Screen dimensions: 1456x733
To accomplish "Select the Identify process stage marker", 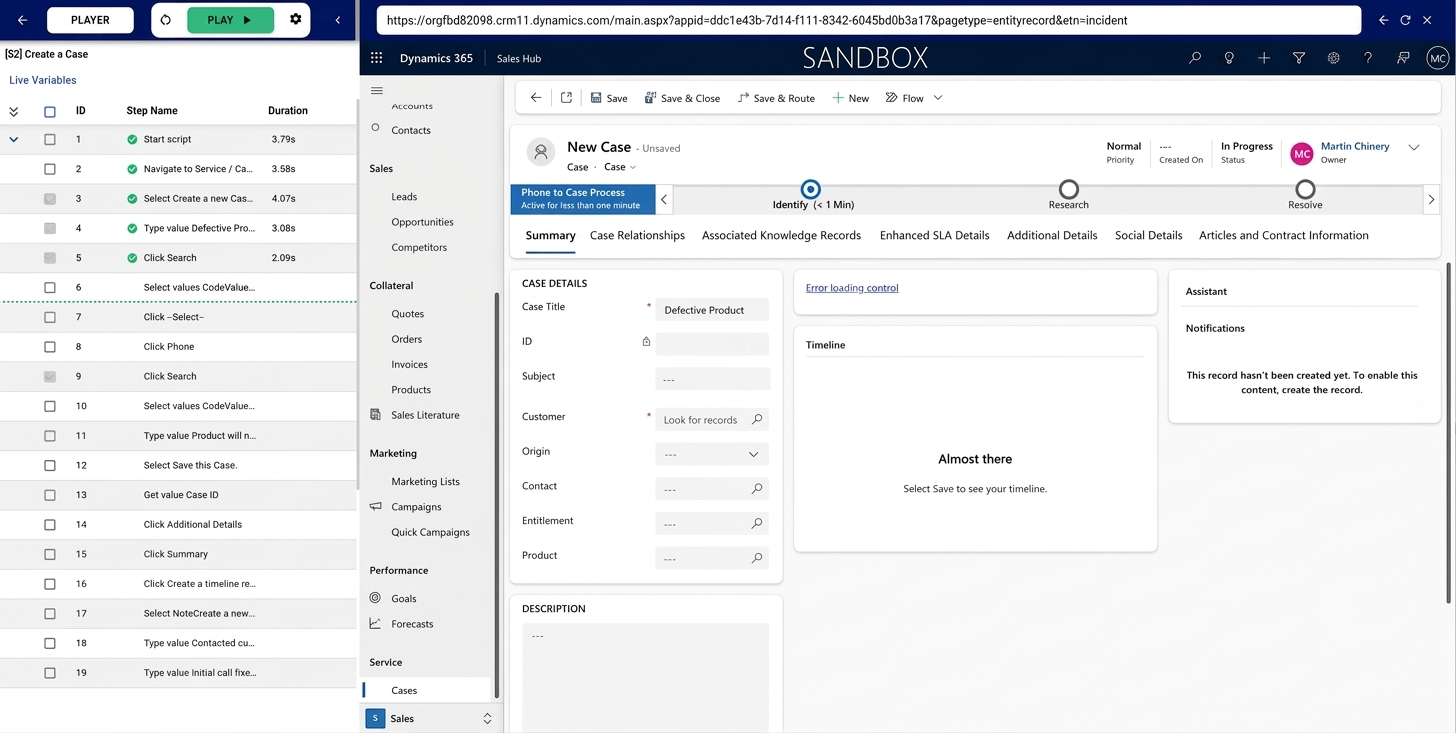I will 811,189.
